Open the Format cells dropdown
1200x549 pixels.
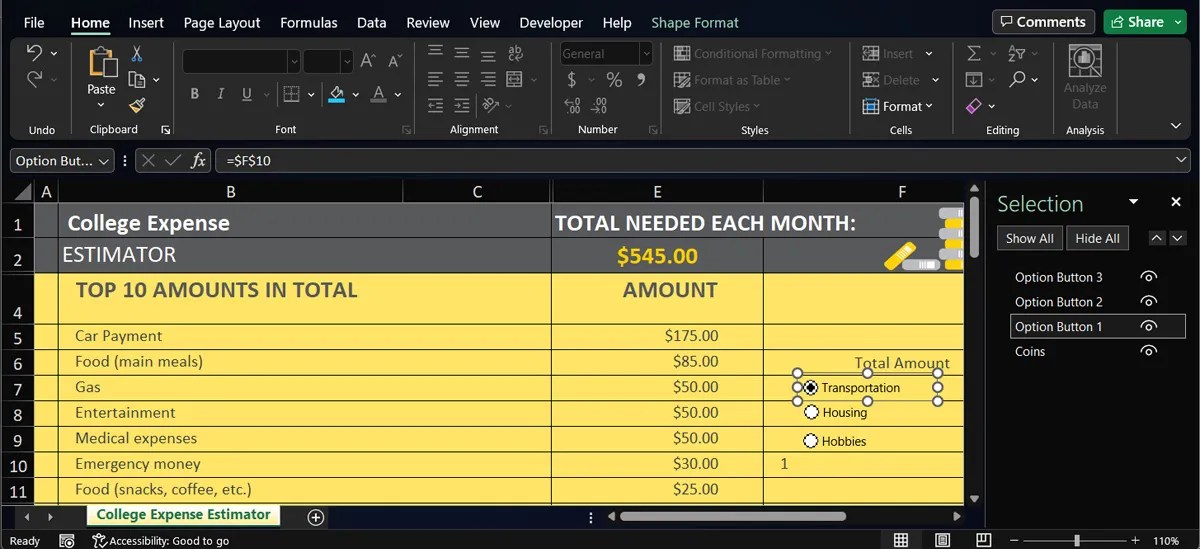(x=897, y=106)
